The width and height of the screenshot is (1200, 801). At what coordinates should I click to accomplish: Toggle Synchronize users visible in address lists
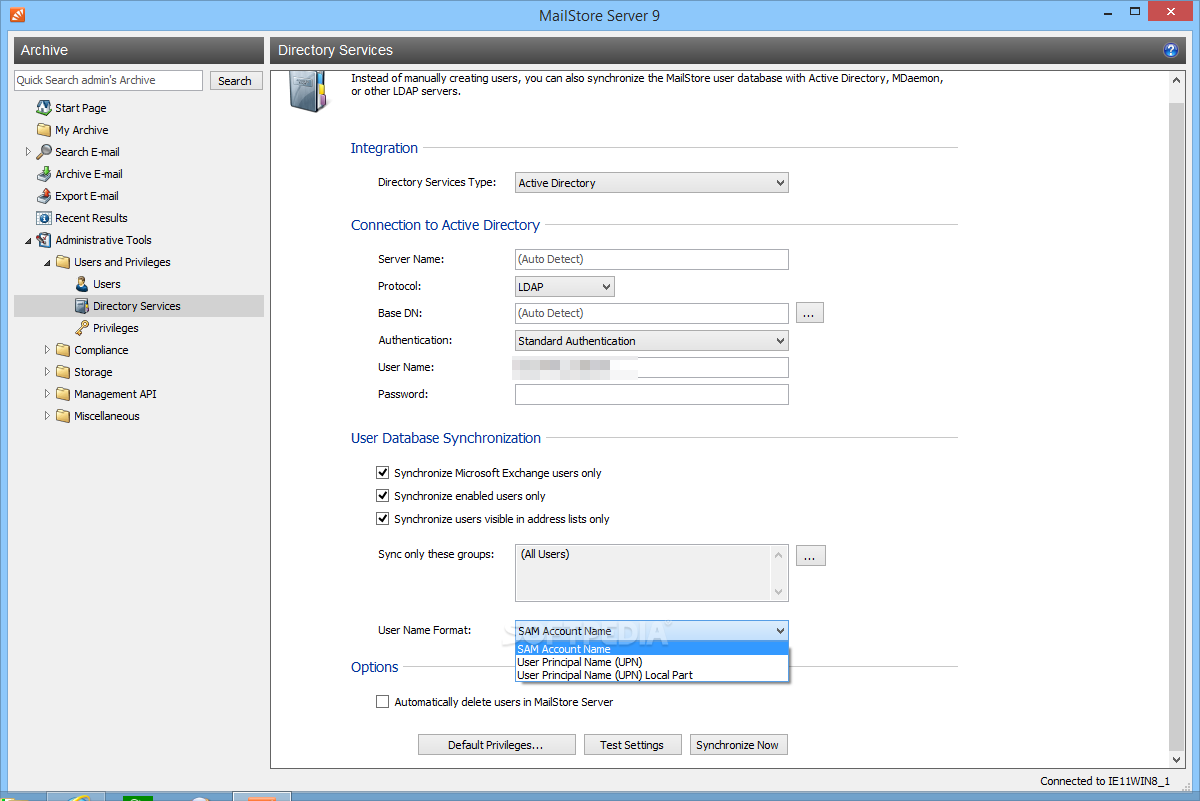pos(382,519)
